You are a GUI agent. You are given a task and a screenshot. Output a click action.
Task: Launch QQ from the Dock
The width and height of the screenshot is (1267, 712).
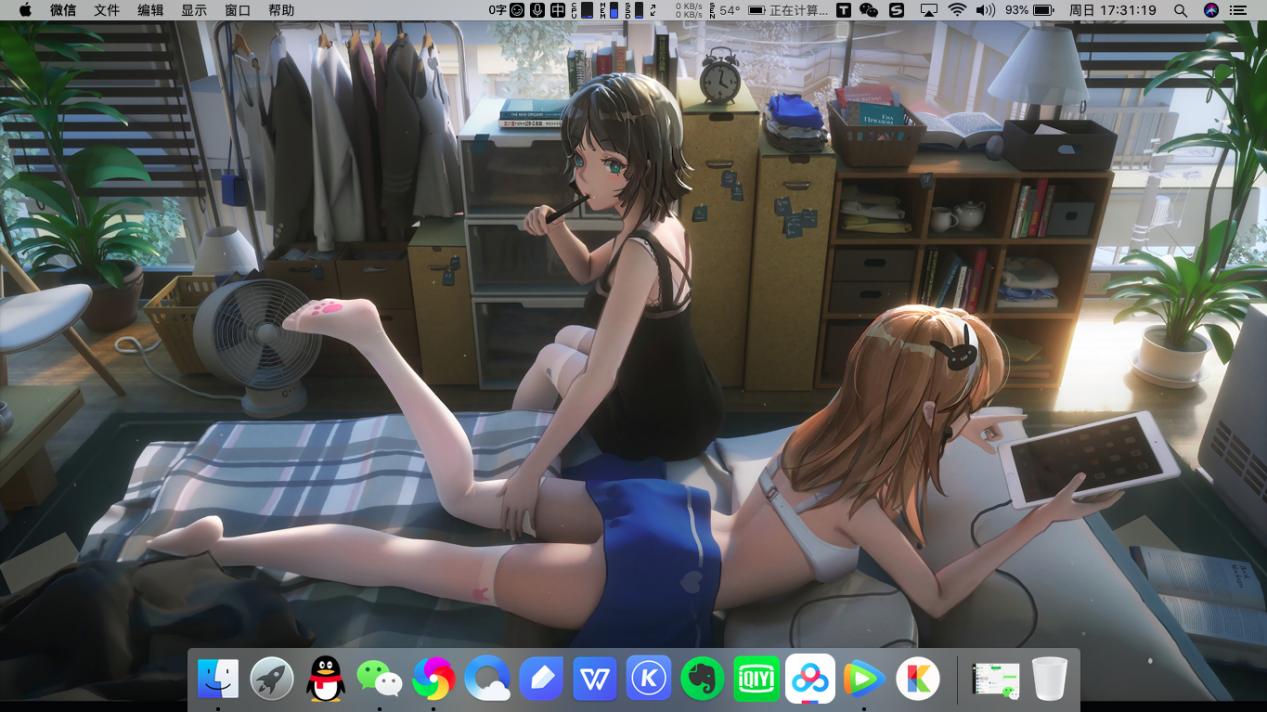point(326,677)
